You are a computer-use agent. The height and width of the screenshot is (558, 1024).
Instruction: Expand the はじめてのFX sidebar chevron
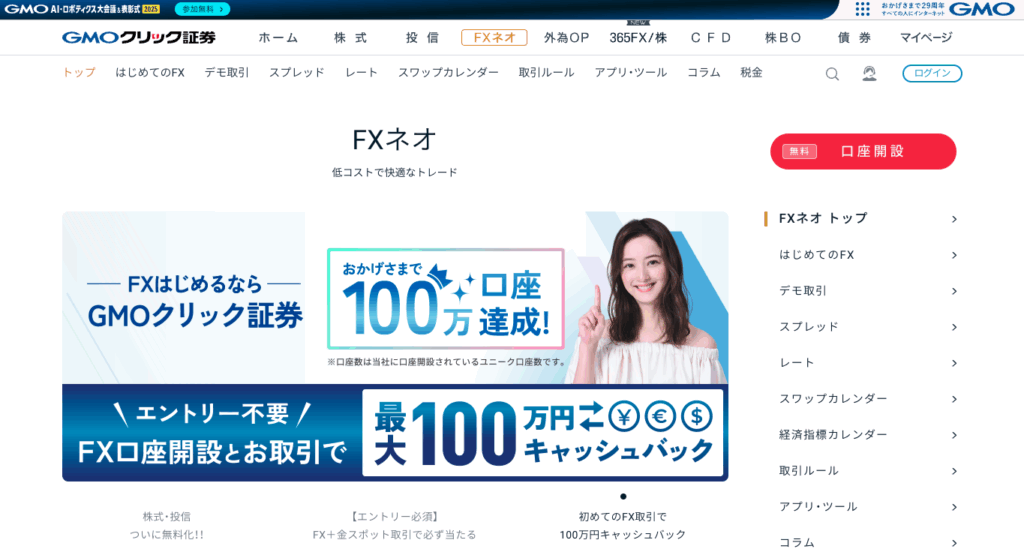(x=954, y=255)
